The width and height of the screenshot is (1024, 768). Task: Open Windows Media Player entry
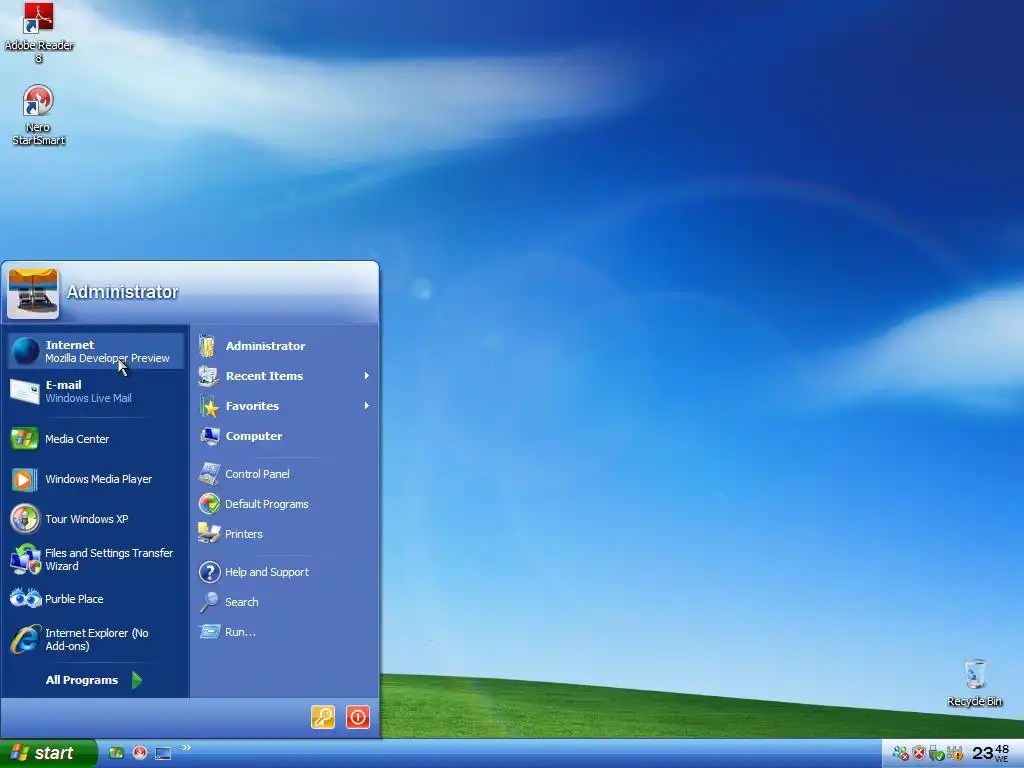96,479
